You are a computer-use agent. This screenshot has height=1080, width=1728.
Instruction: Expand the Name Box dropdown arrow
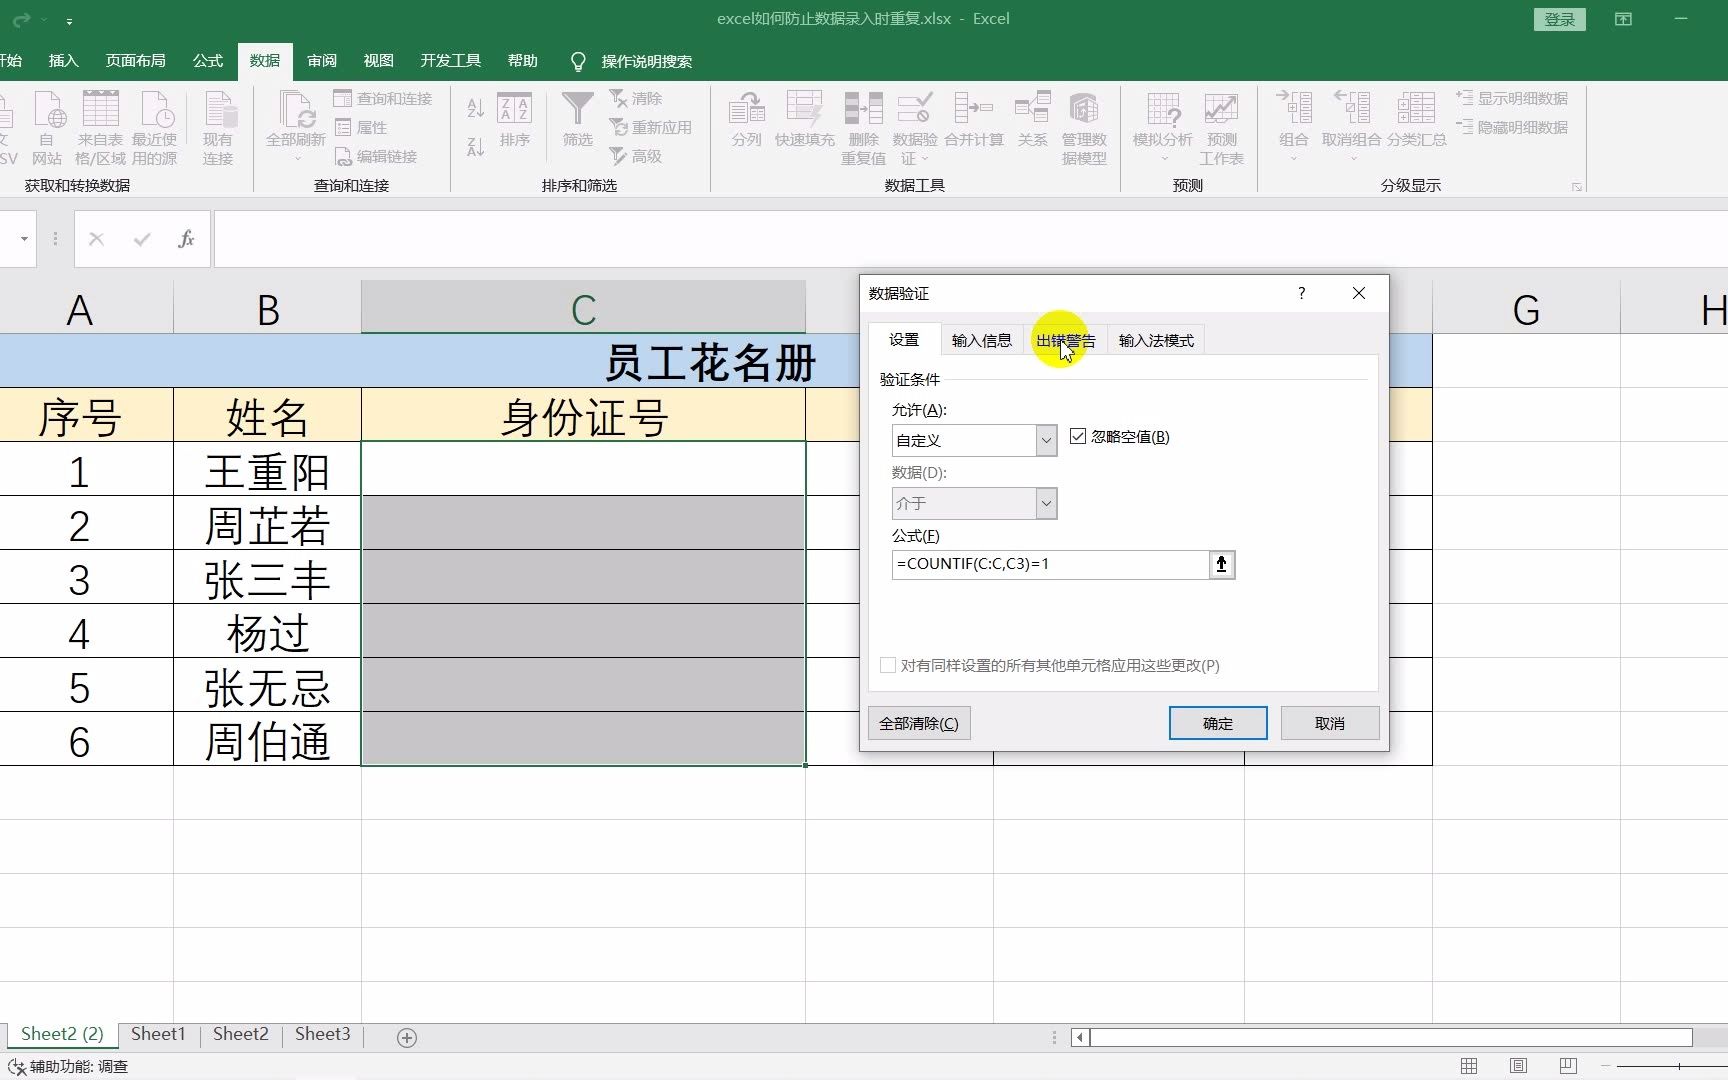pyautogui.click(x=24, y=239)
